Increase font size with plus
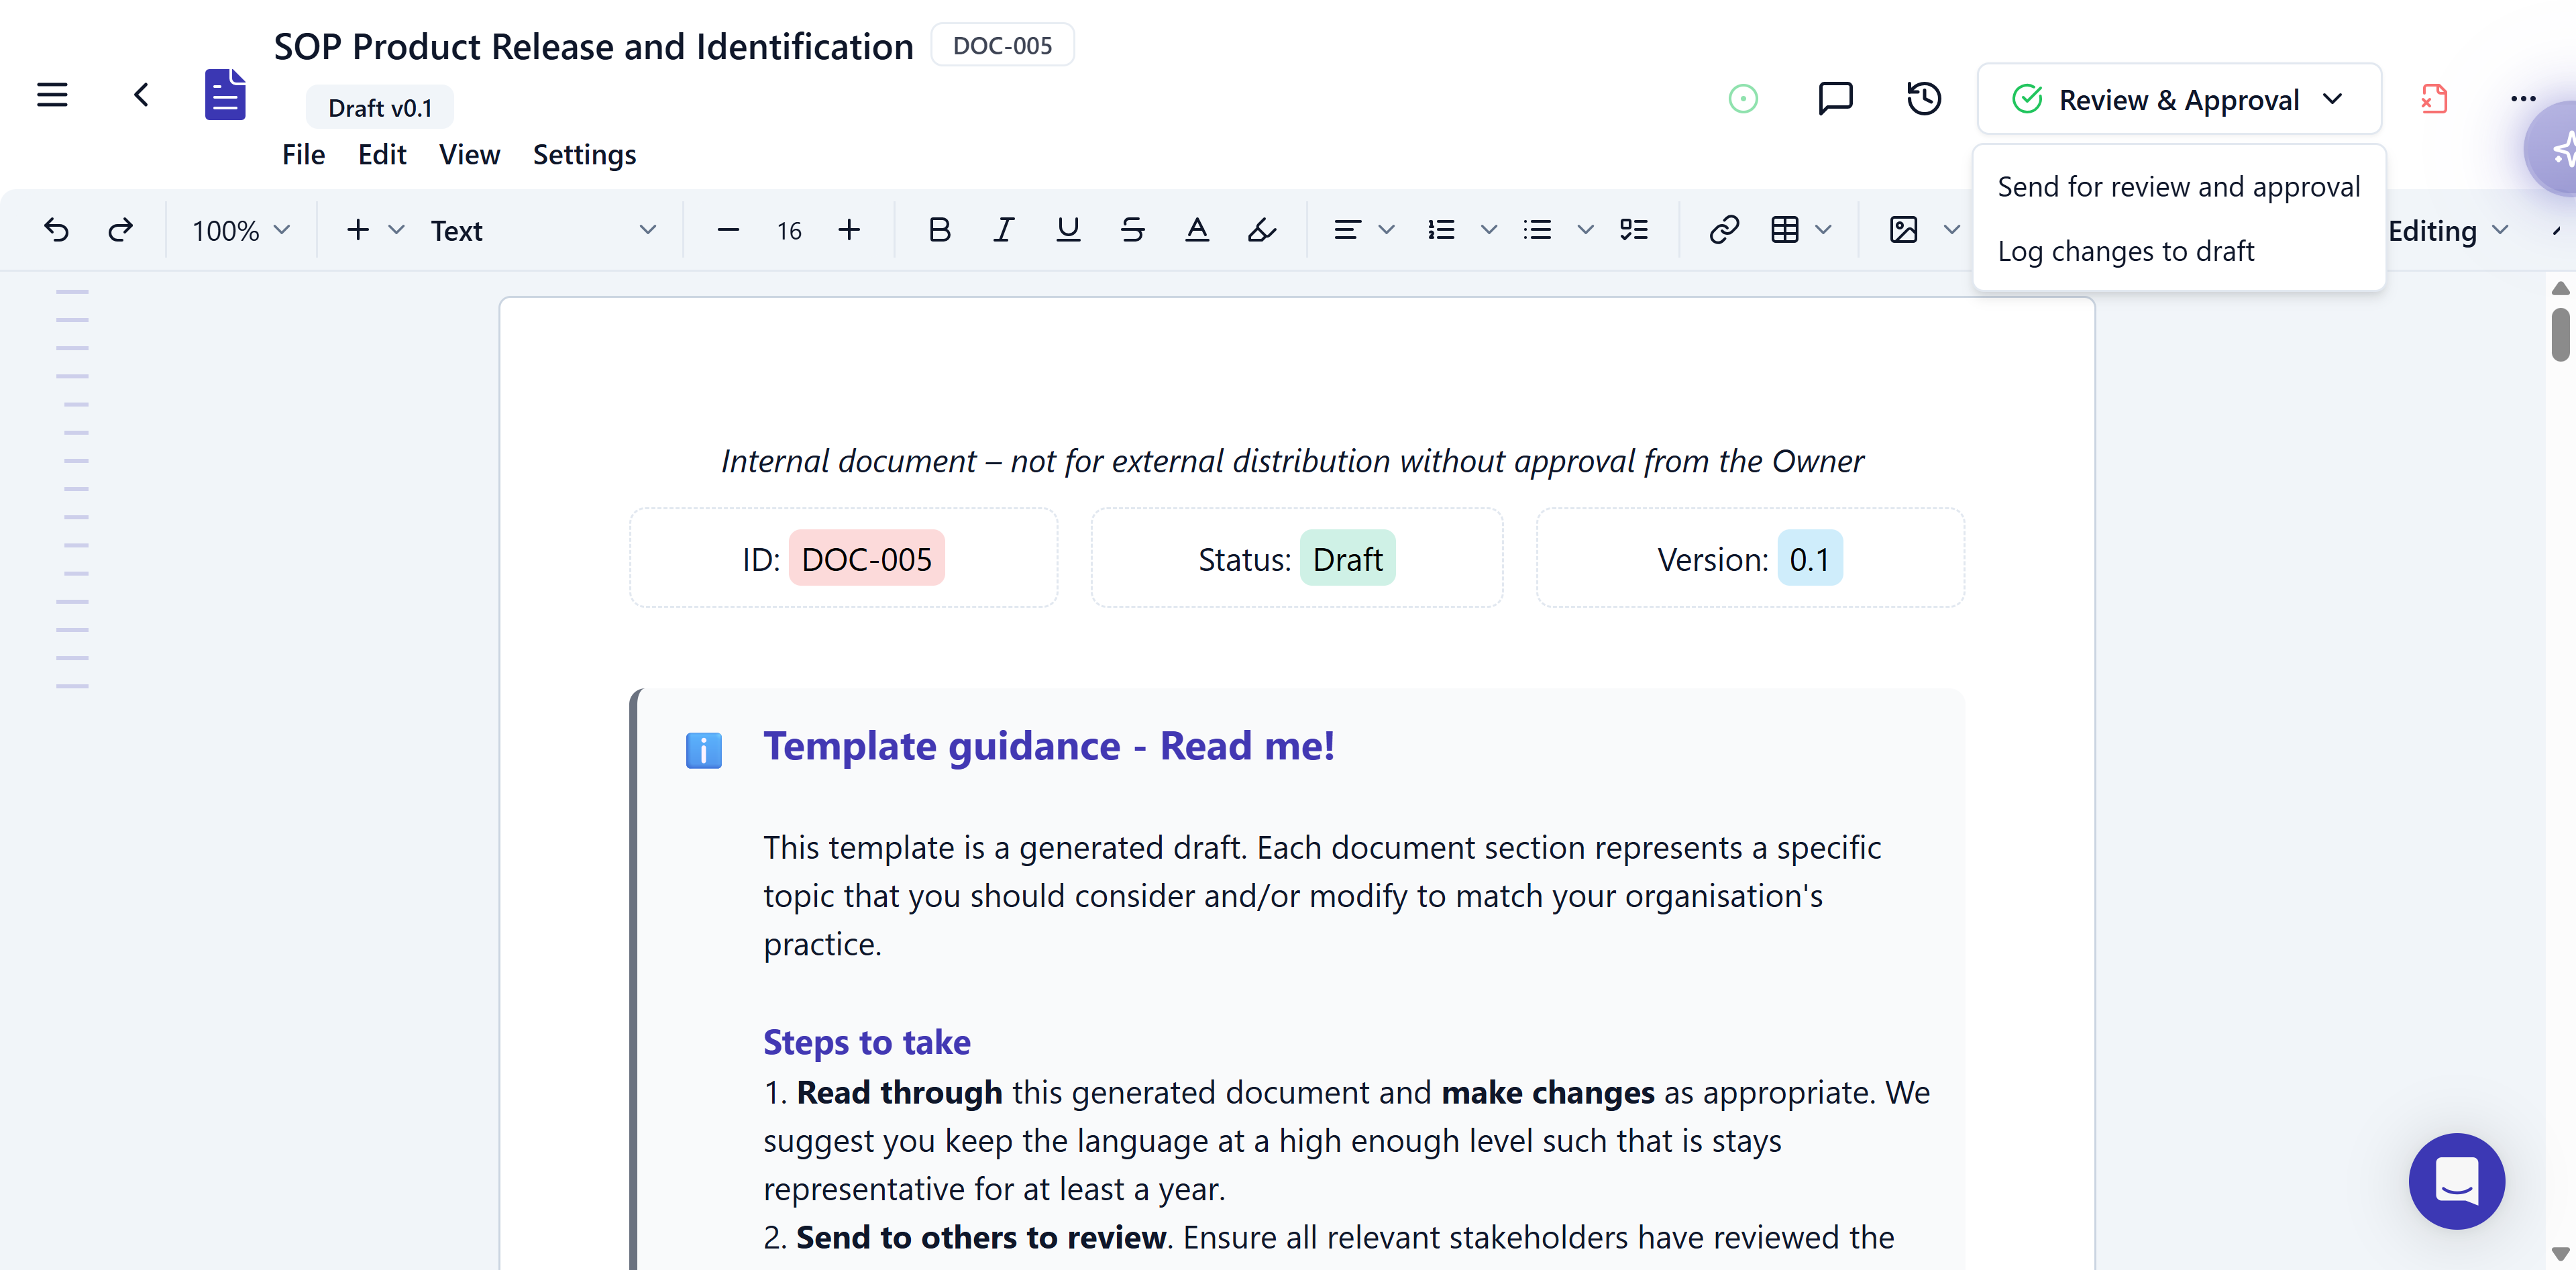2576x1270 pixels. 849,230
